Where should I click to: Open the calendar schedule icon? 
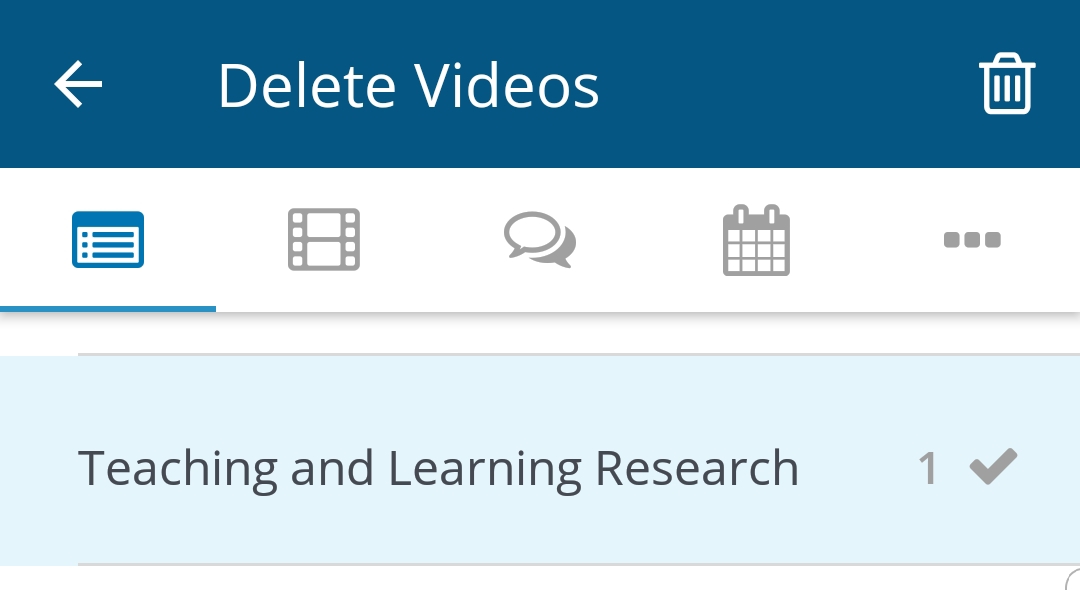(x=756, y=239)
